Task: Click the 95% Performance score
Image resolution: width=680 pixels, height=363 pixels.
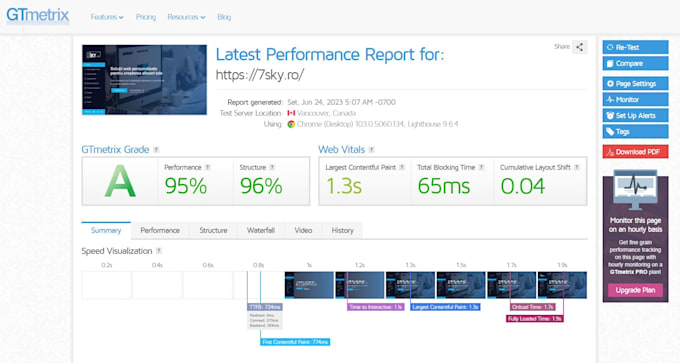Action: click(186, 186)
